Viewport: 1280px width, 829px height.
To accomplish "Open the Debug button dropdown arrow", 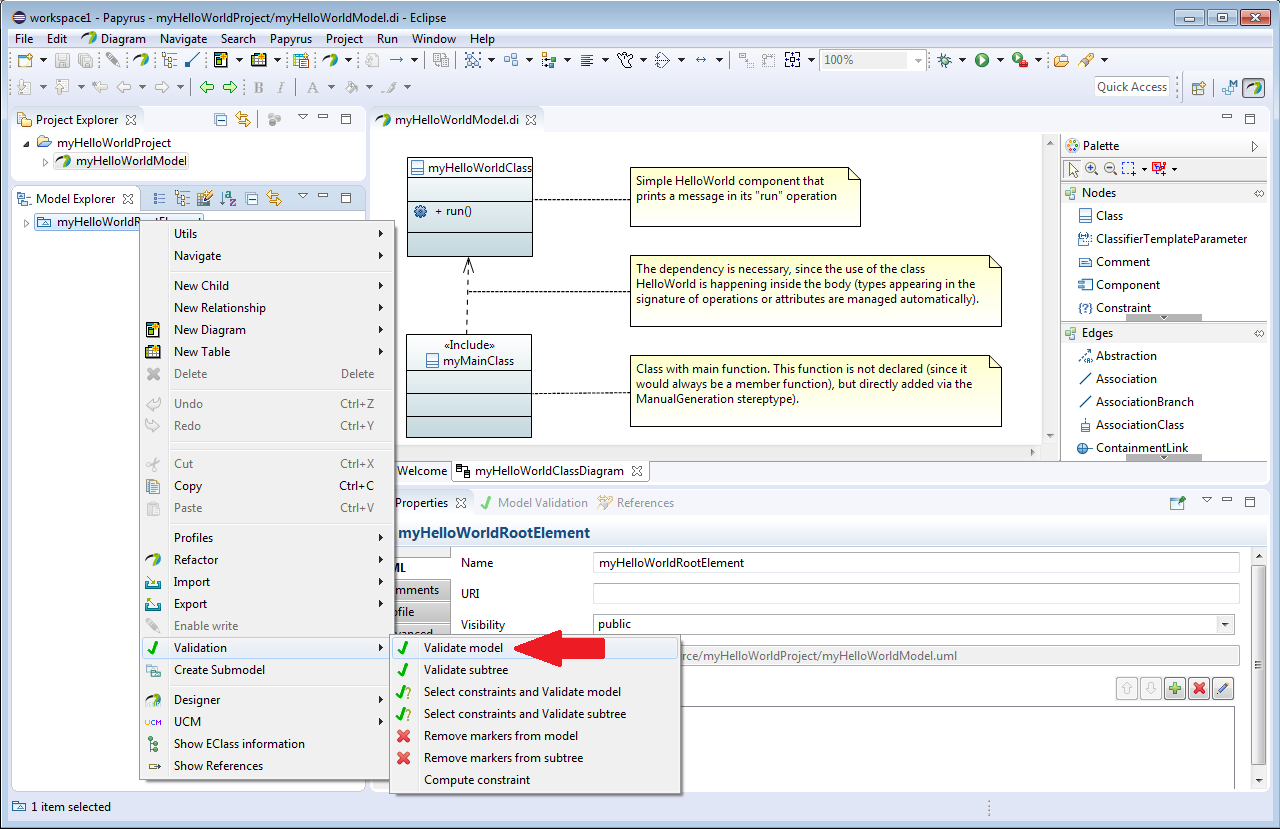I will point(962,61).
